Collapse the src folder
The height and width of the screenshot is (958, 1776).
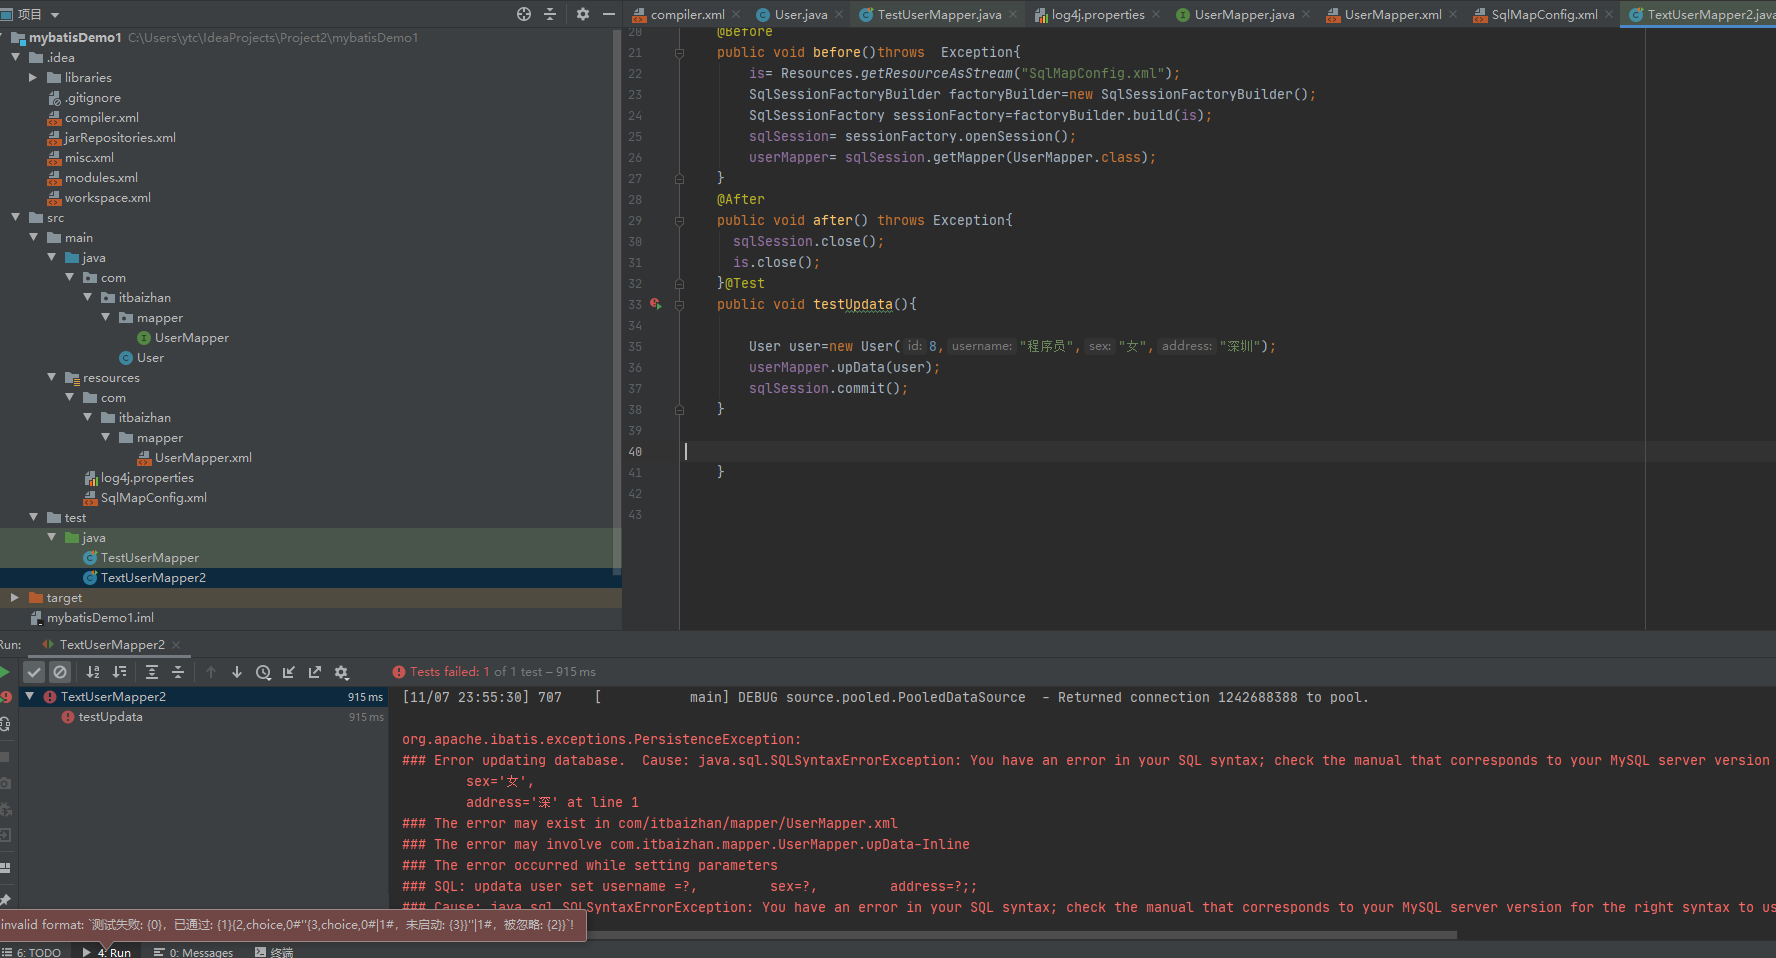[x=15, y=217]
